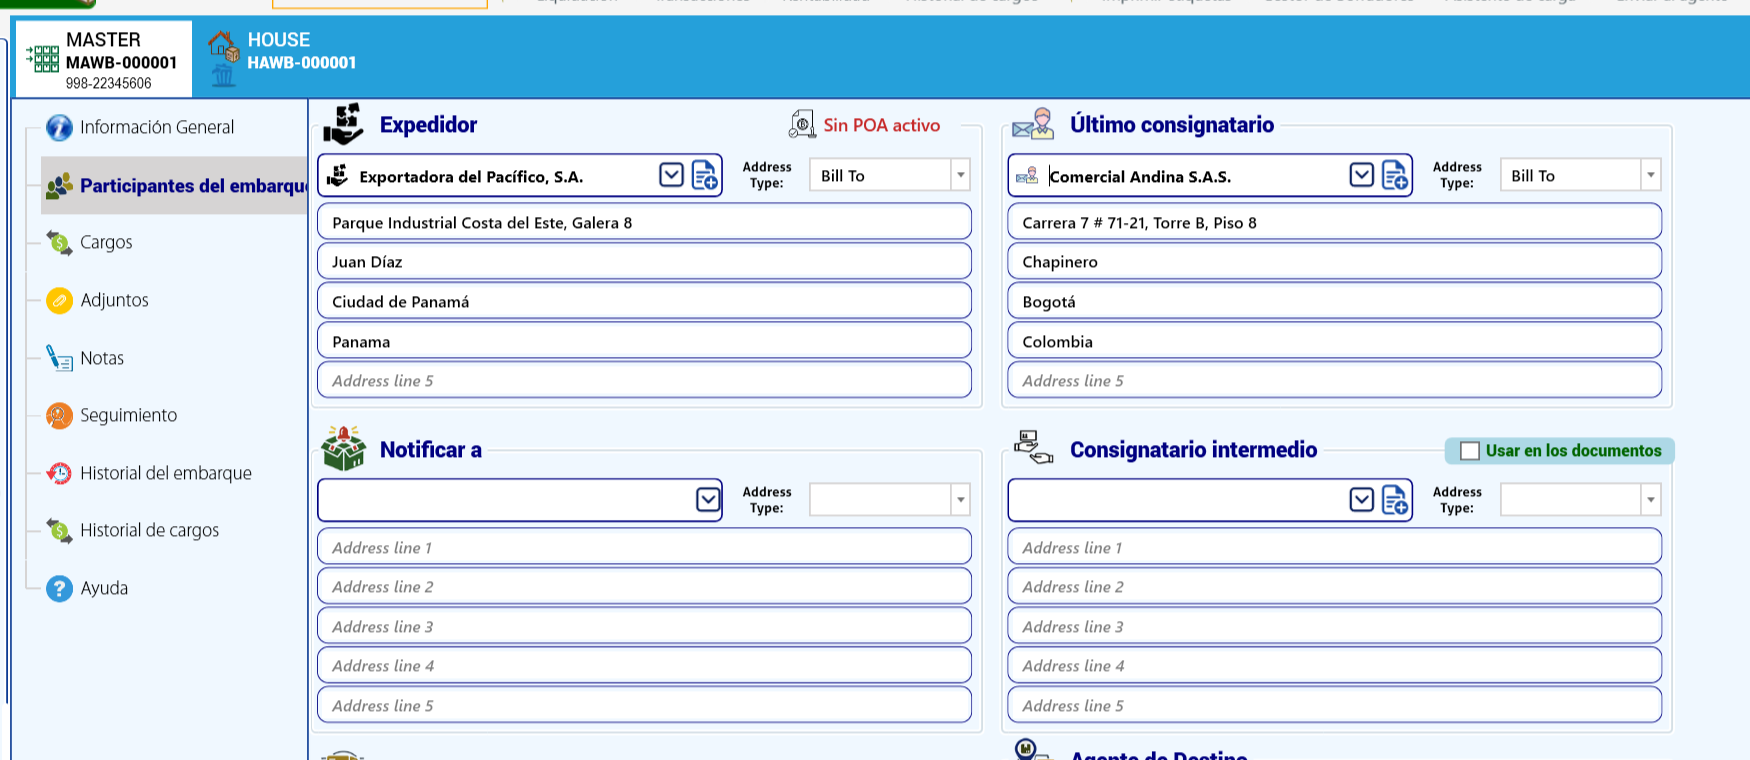Click add-document icon beside Último consignatario field
Viewport: 1750px width, 760px height.
pyautogui.click(x=1394, y=176)
